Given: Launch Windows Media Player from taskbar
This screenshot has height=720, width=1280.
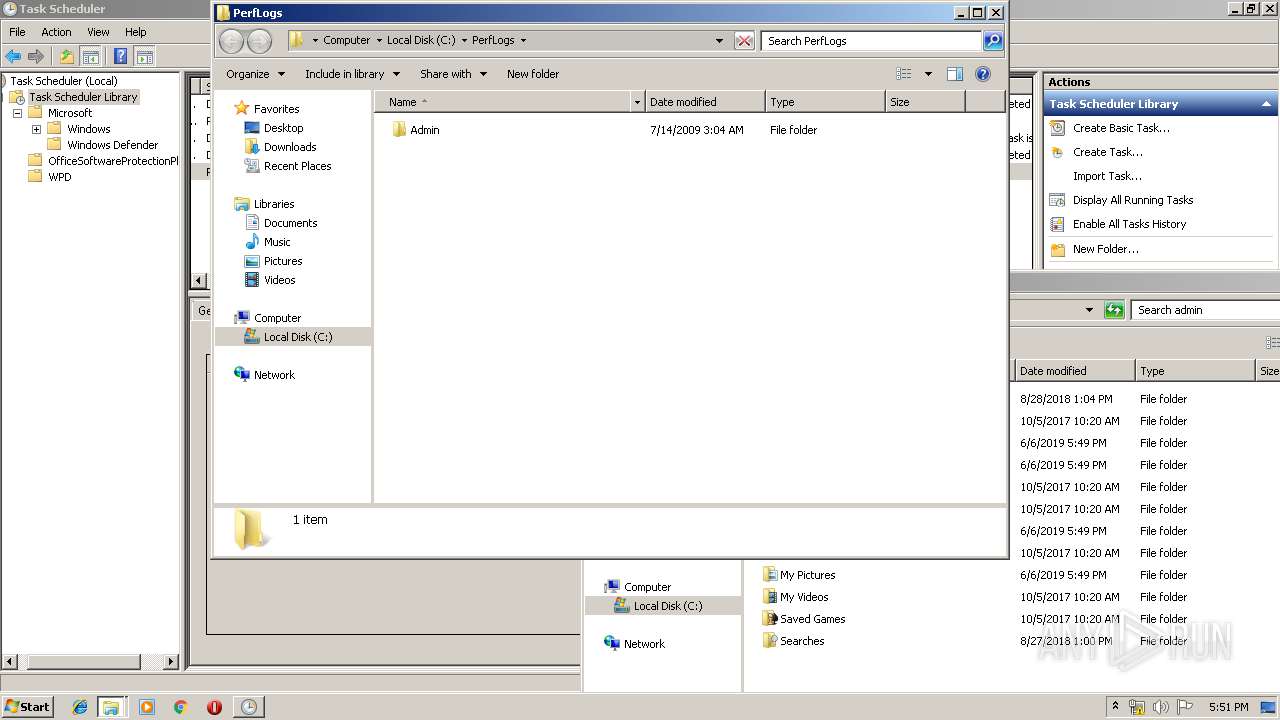Looking at the screenshot, I should [x=147, y=707].
